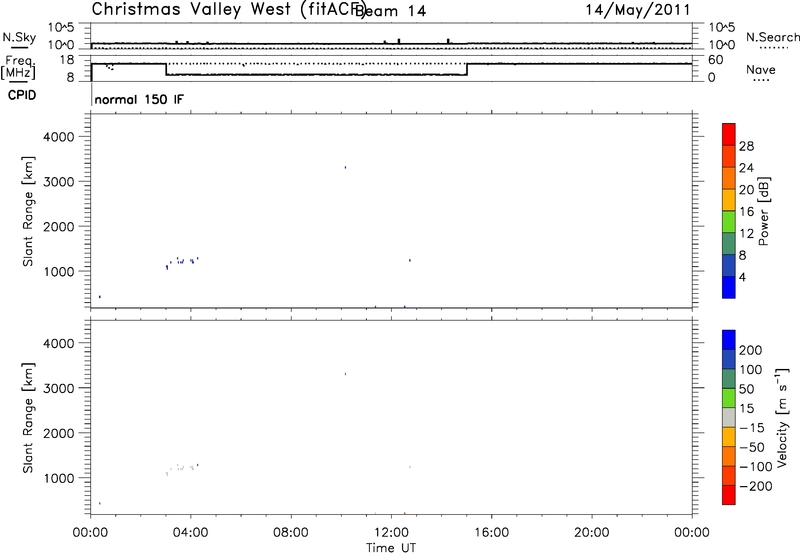Pick the Velocity segment between -50 and -100

tap(729, 456)
